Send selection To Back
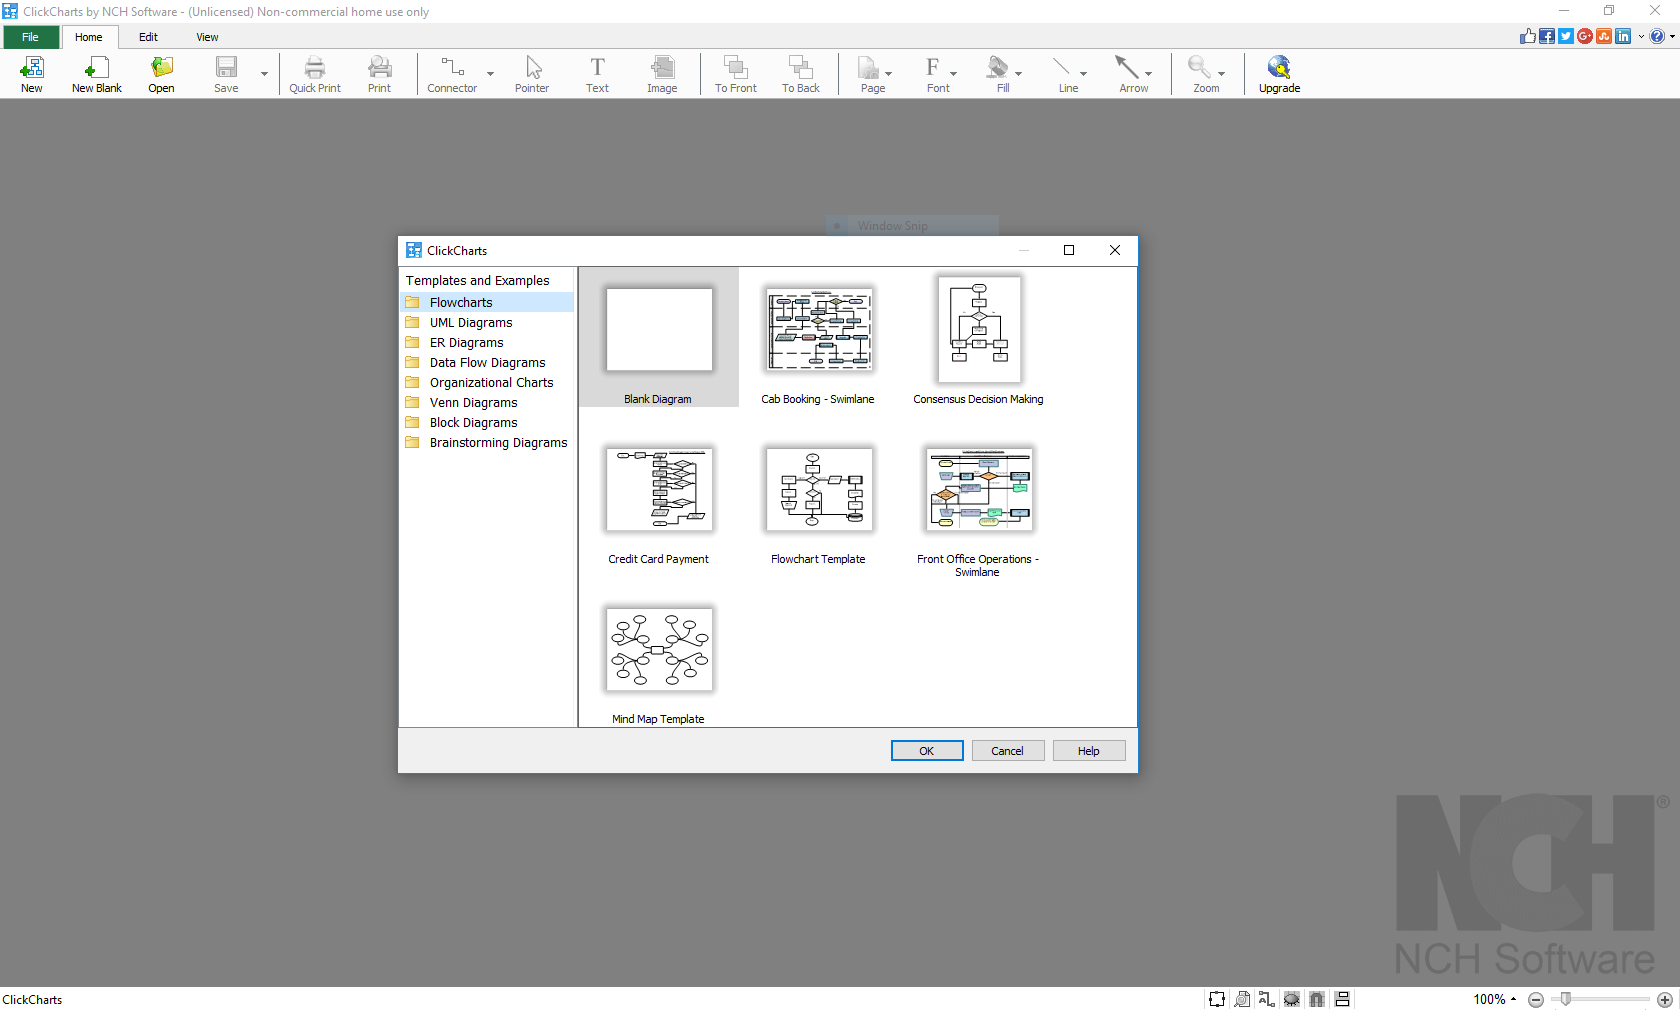 pos(800,73)
